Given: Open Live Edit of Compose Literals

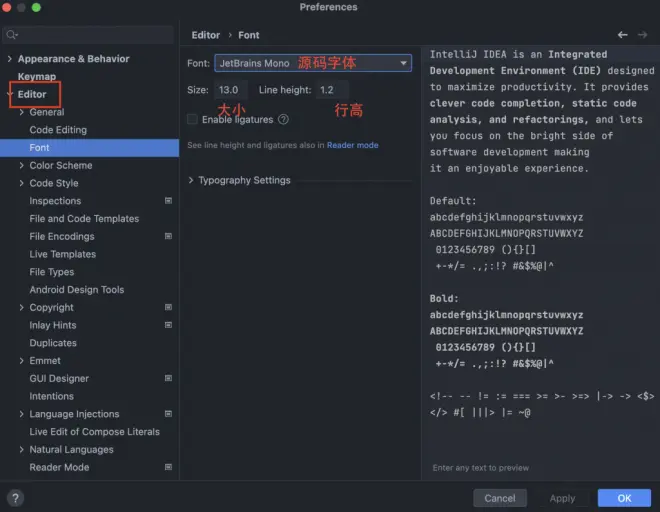Looking at the screenshot, I should pyautogui.click(x=94, y=432).
